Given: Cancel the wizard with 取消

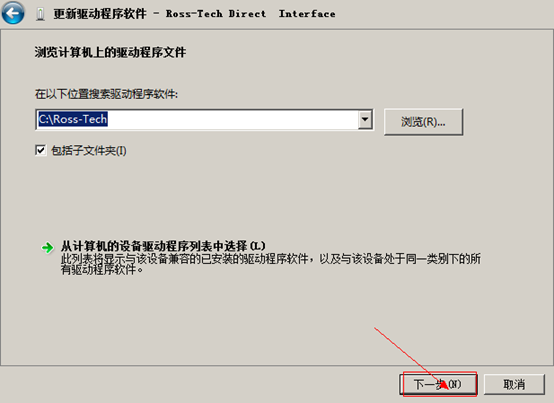Looking at the screenshot, I should click(x=514, y=384).
